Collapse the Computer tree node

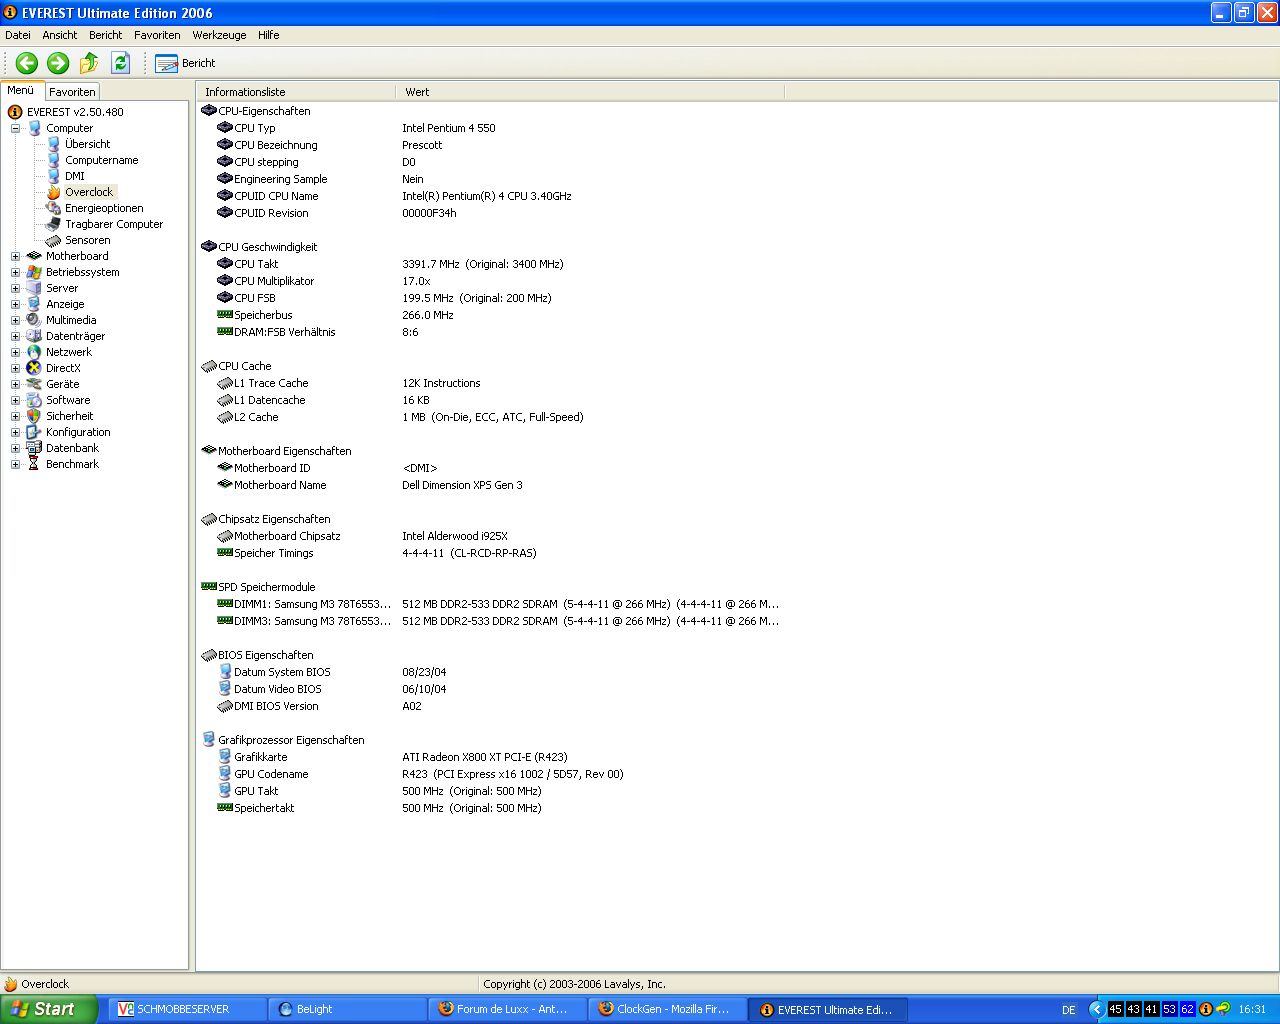coord(15,128)
